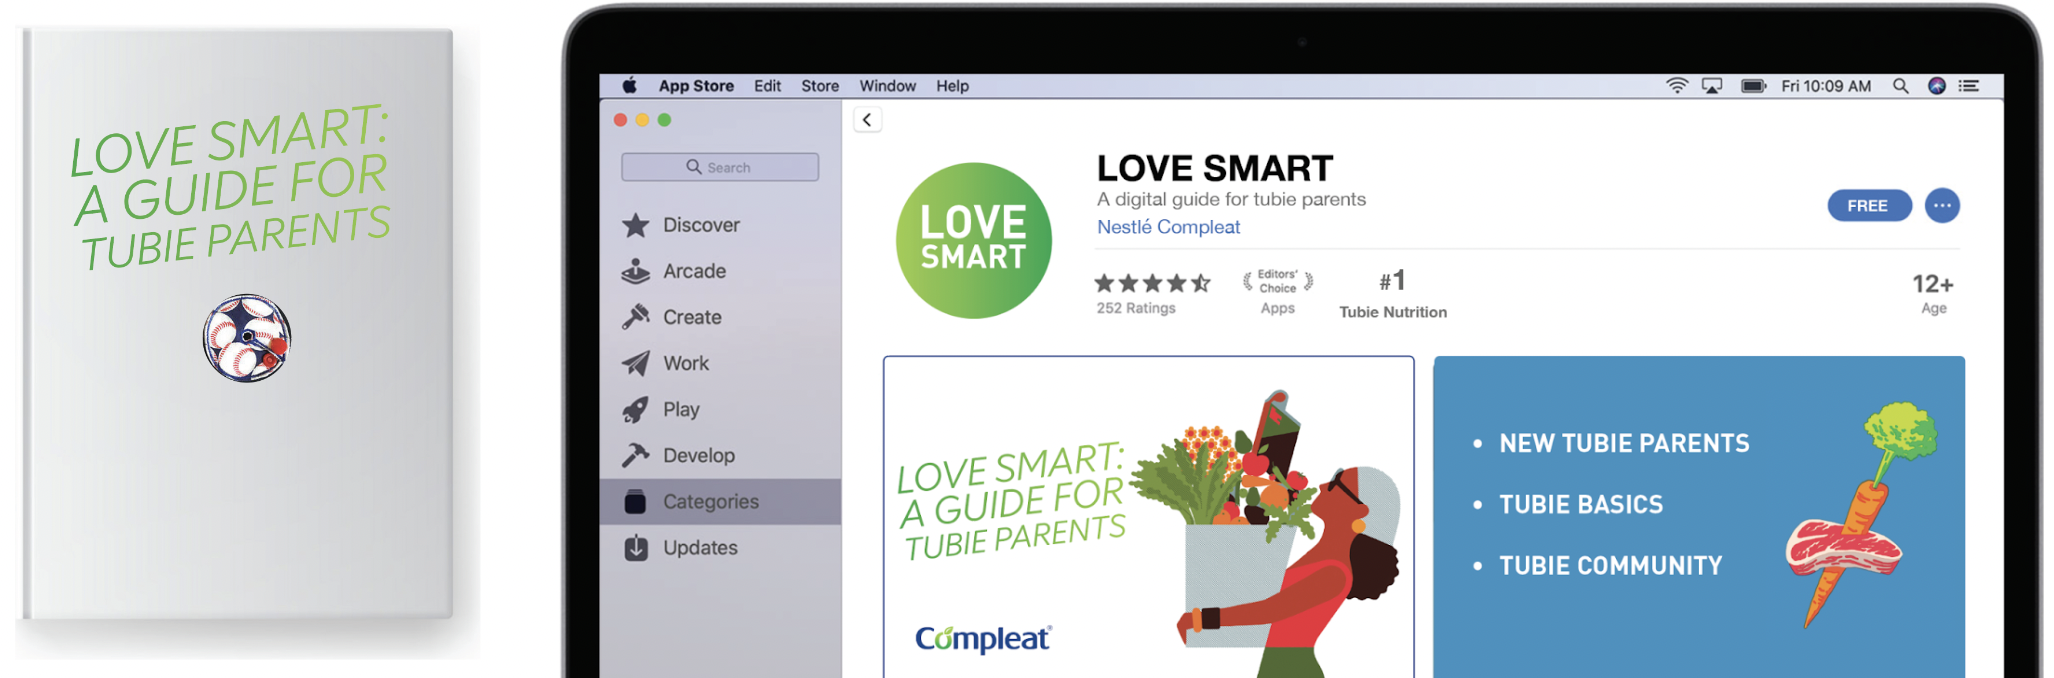Click the Develop hammer icon

tap(635, 455)
